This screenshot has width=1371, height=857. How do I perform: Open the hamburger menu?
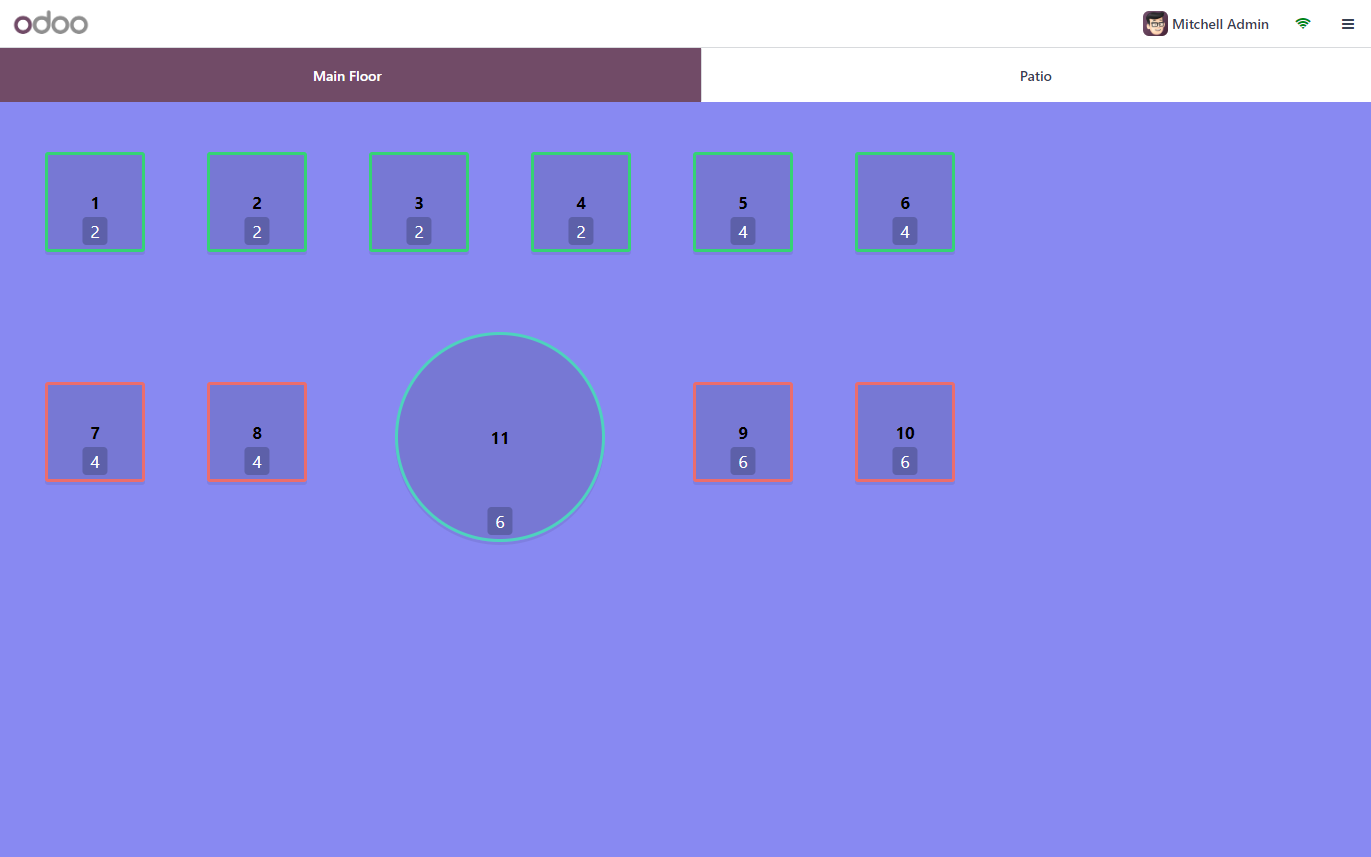pyautogui.click(x=1347, y=24)
